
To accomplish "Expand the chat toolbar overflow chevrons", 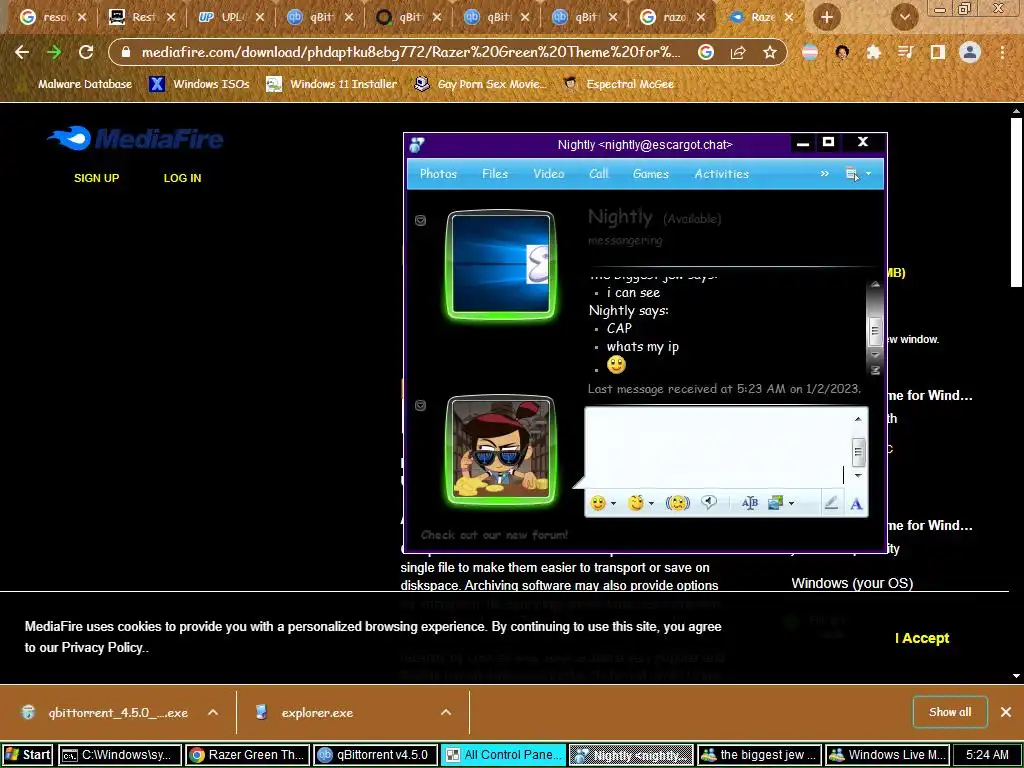I will [x=824, y=174].
